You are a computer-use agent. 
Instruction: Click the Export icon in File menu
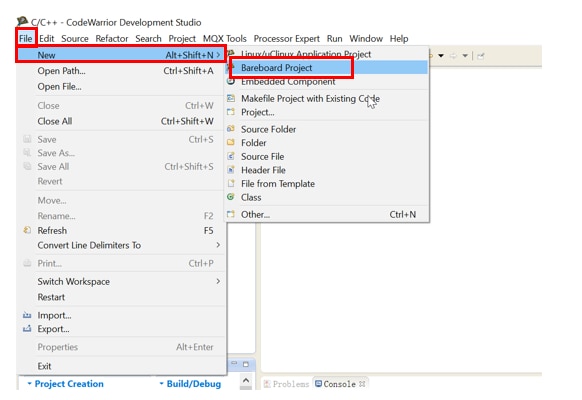(x=27, y=329)
